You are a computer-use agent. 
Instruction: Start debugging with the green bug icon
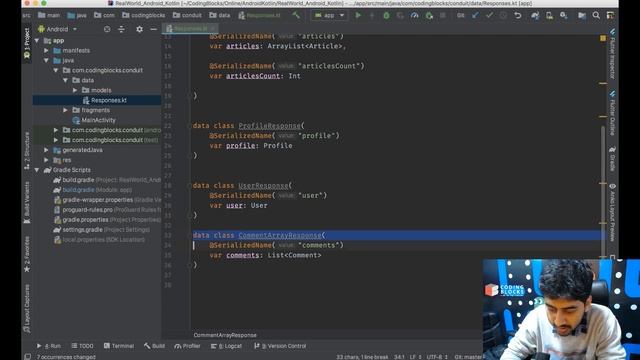tap(386, 16)
